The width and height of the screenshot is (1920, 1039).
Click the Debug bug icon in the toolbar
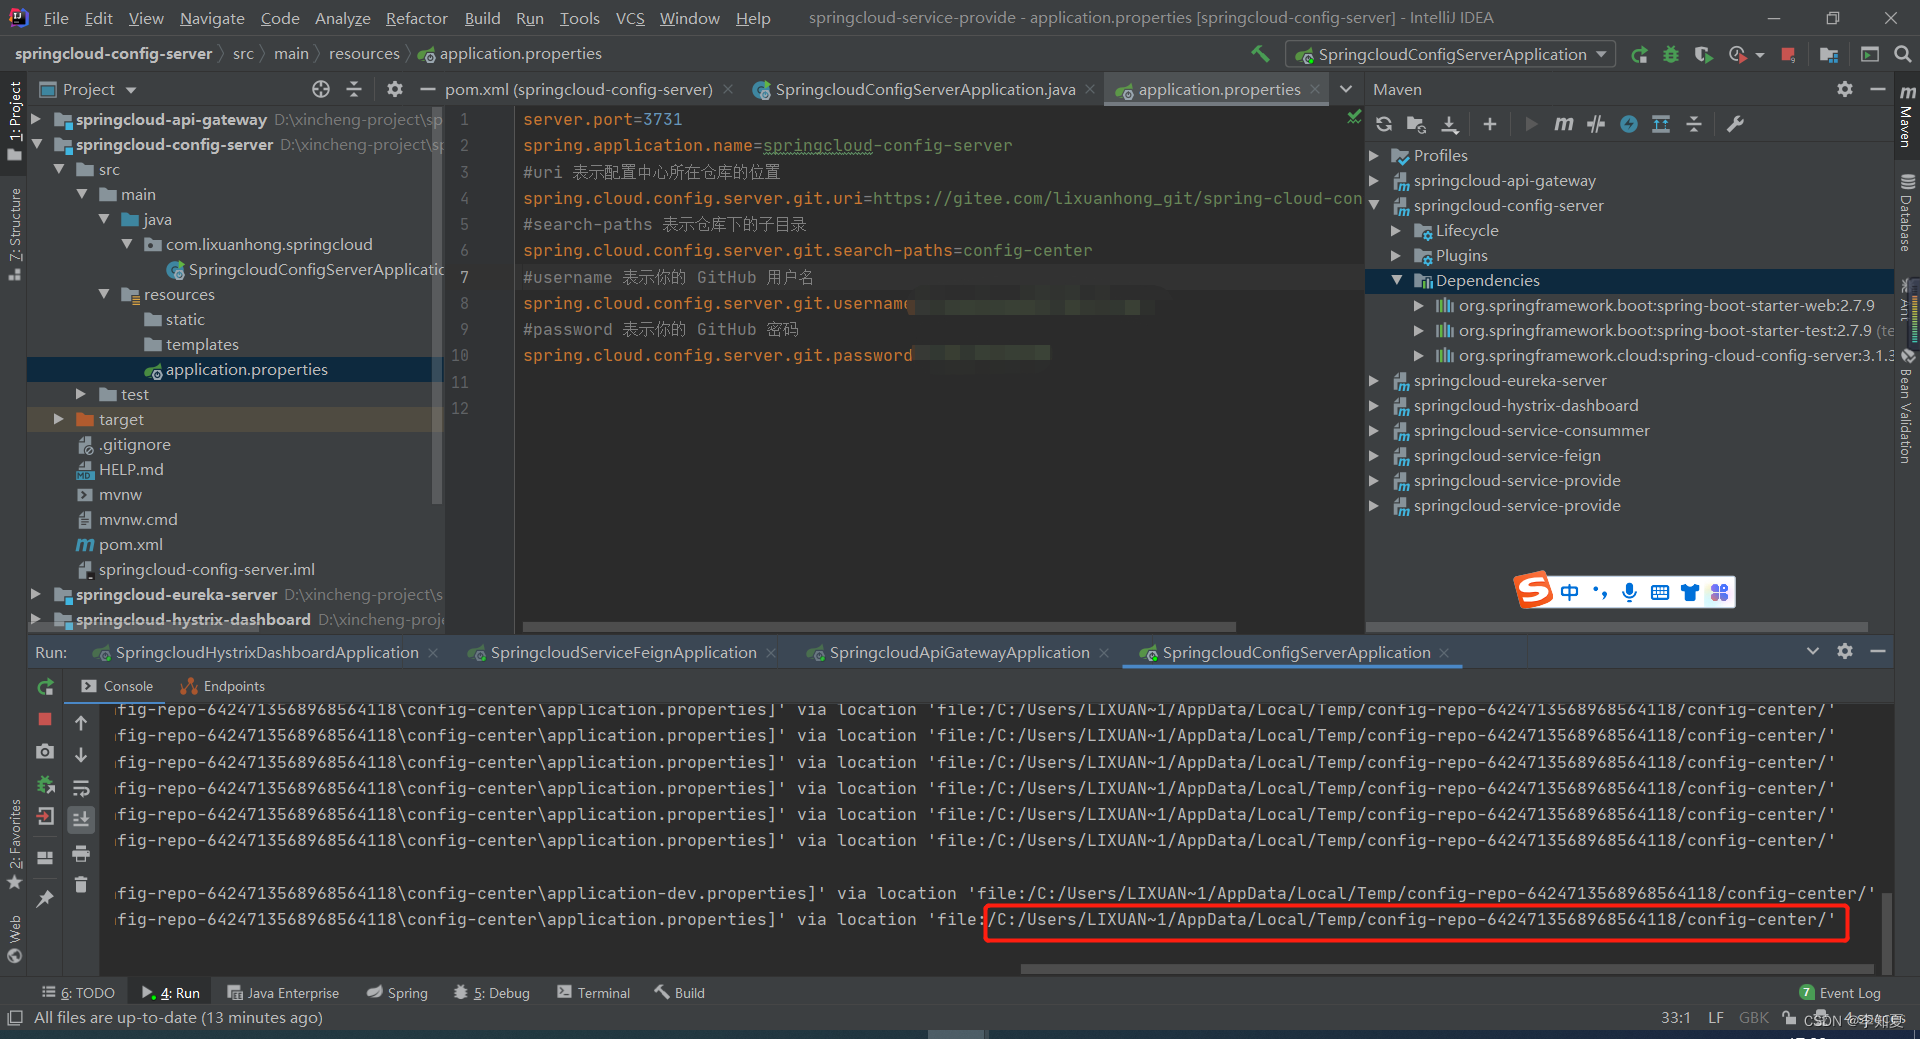[1671, 54]
